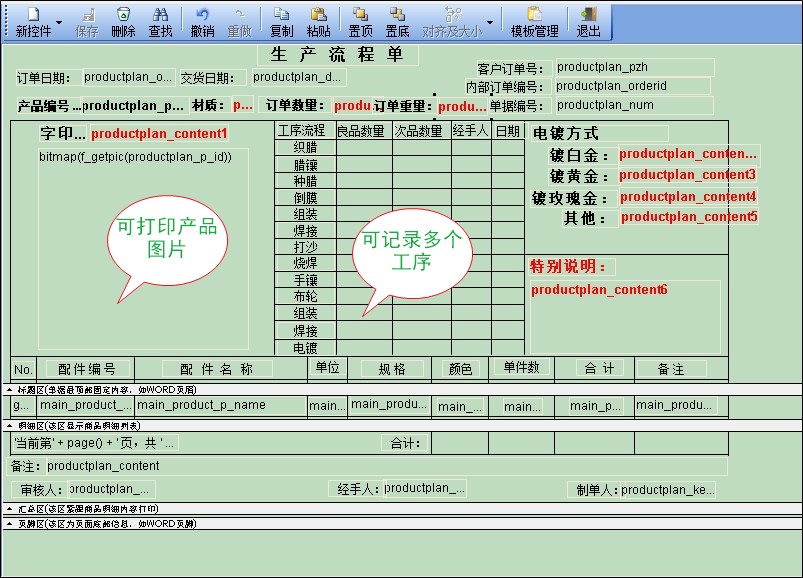Send to back with the 置底 icon
Image resolution: width=803 pixels, height=578 pixels.
tap(397, 21)
